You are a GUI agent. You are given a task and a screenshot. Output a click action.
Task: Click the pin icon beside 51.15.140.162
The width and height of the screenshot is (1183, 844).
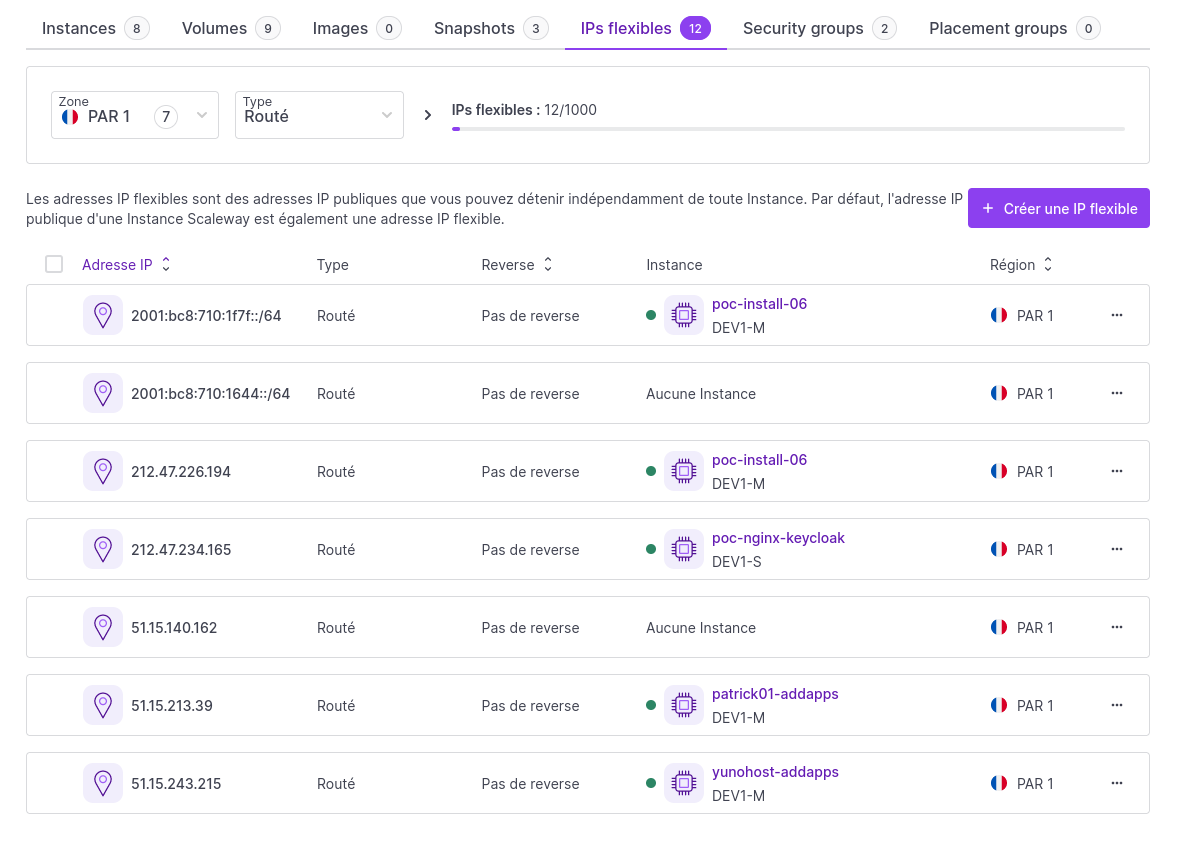103,627
